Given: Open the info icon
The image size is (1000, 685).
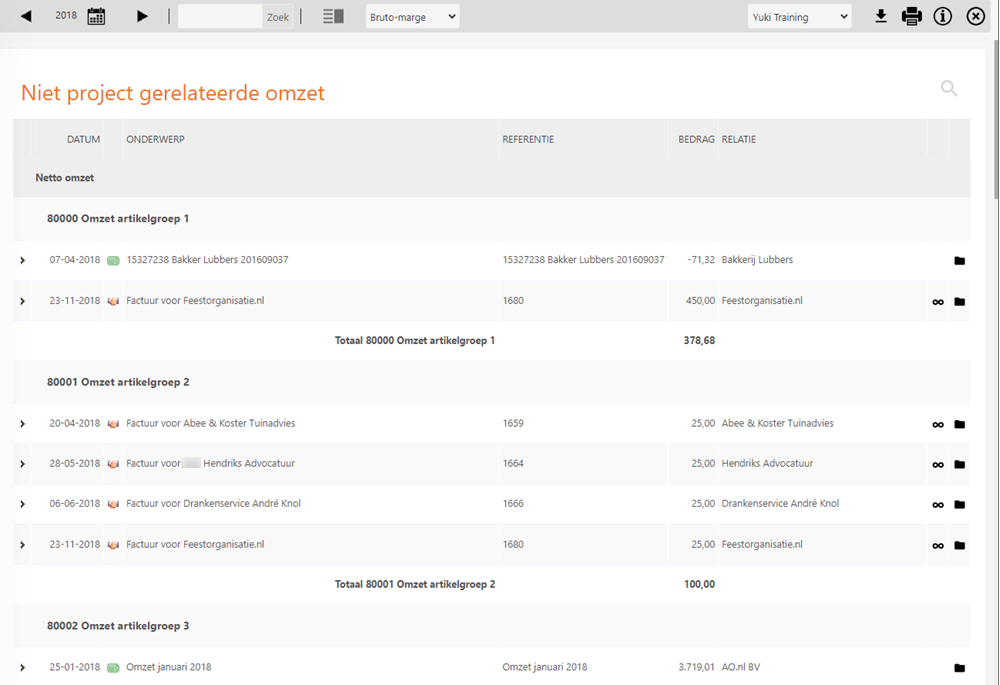Looking at the screenshot, I should [943, 16].
